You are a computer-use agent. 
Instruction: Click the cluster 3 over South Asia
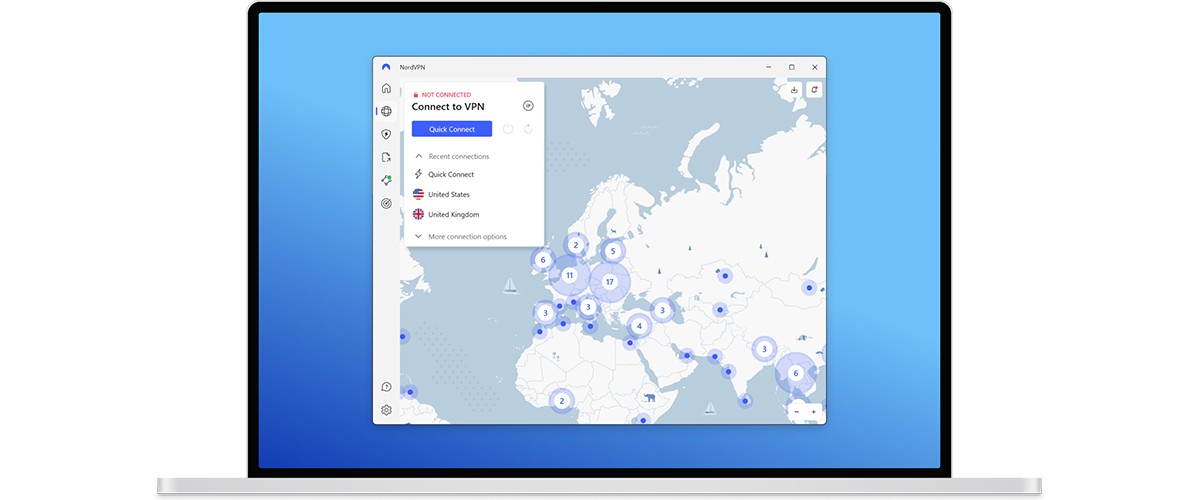764,349
